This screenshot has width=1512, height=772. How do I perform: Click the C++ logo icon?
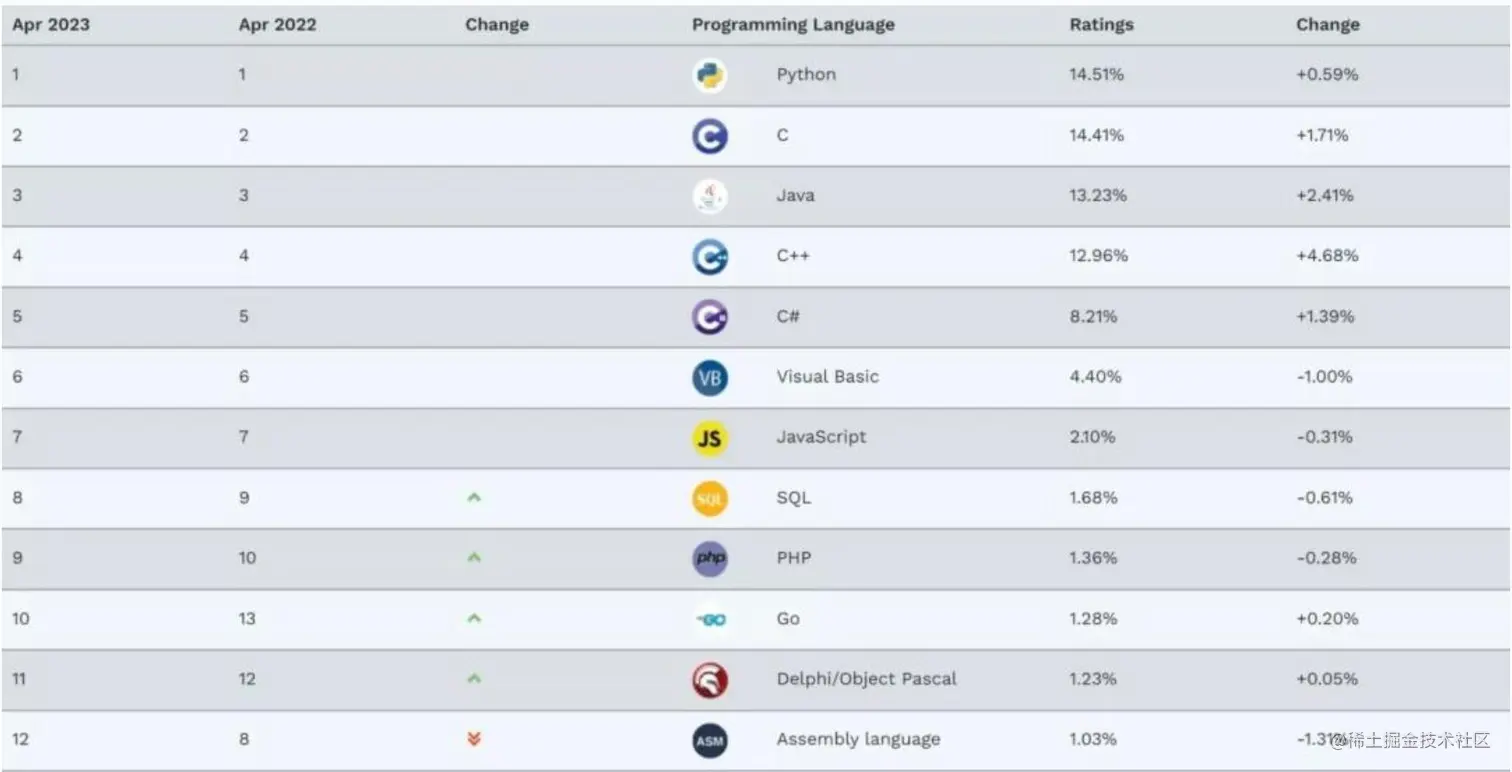coord(710,257)
